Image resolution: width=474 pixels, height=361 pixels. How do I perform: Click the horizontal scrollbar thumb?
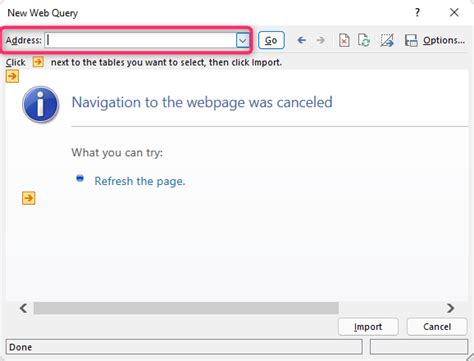[186, 308]
